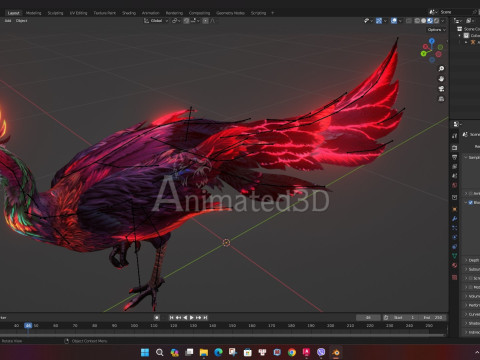Open Blender from the Windows taskbar
Viewport: 480px width, 360px height.
336,352
